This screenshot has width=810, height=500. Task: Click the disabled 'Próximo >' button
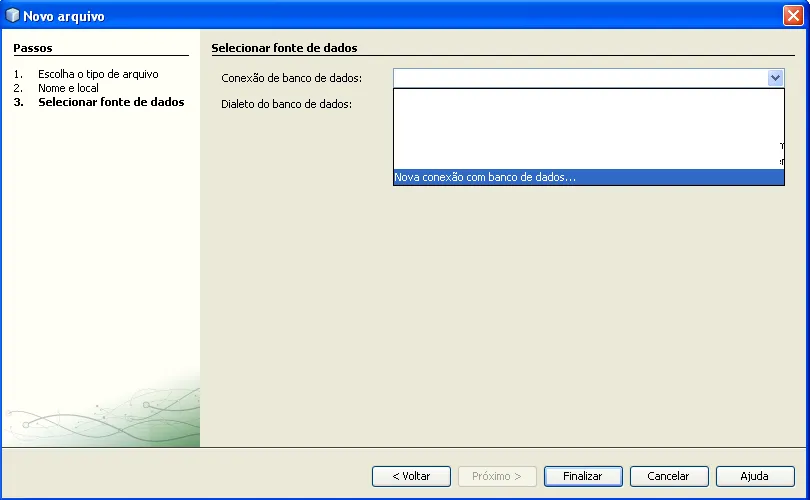coord(497,476)
